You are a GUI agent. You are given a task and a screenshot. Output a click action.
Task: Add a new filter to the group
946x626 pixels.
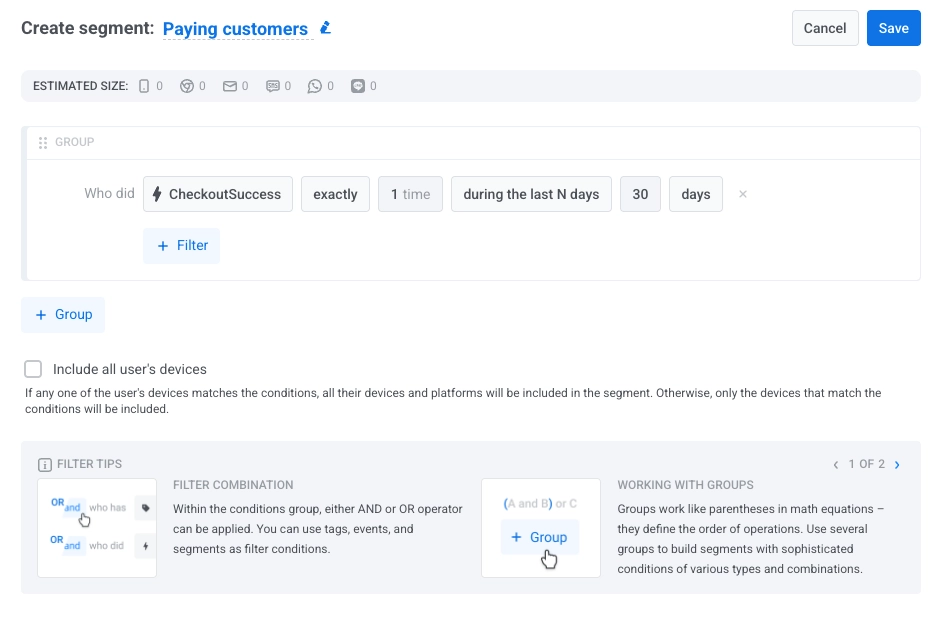(x=181, y=246)
